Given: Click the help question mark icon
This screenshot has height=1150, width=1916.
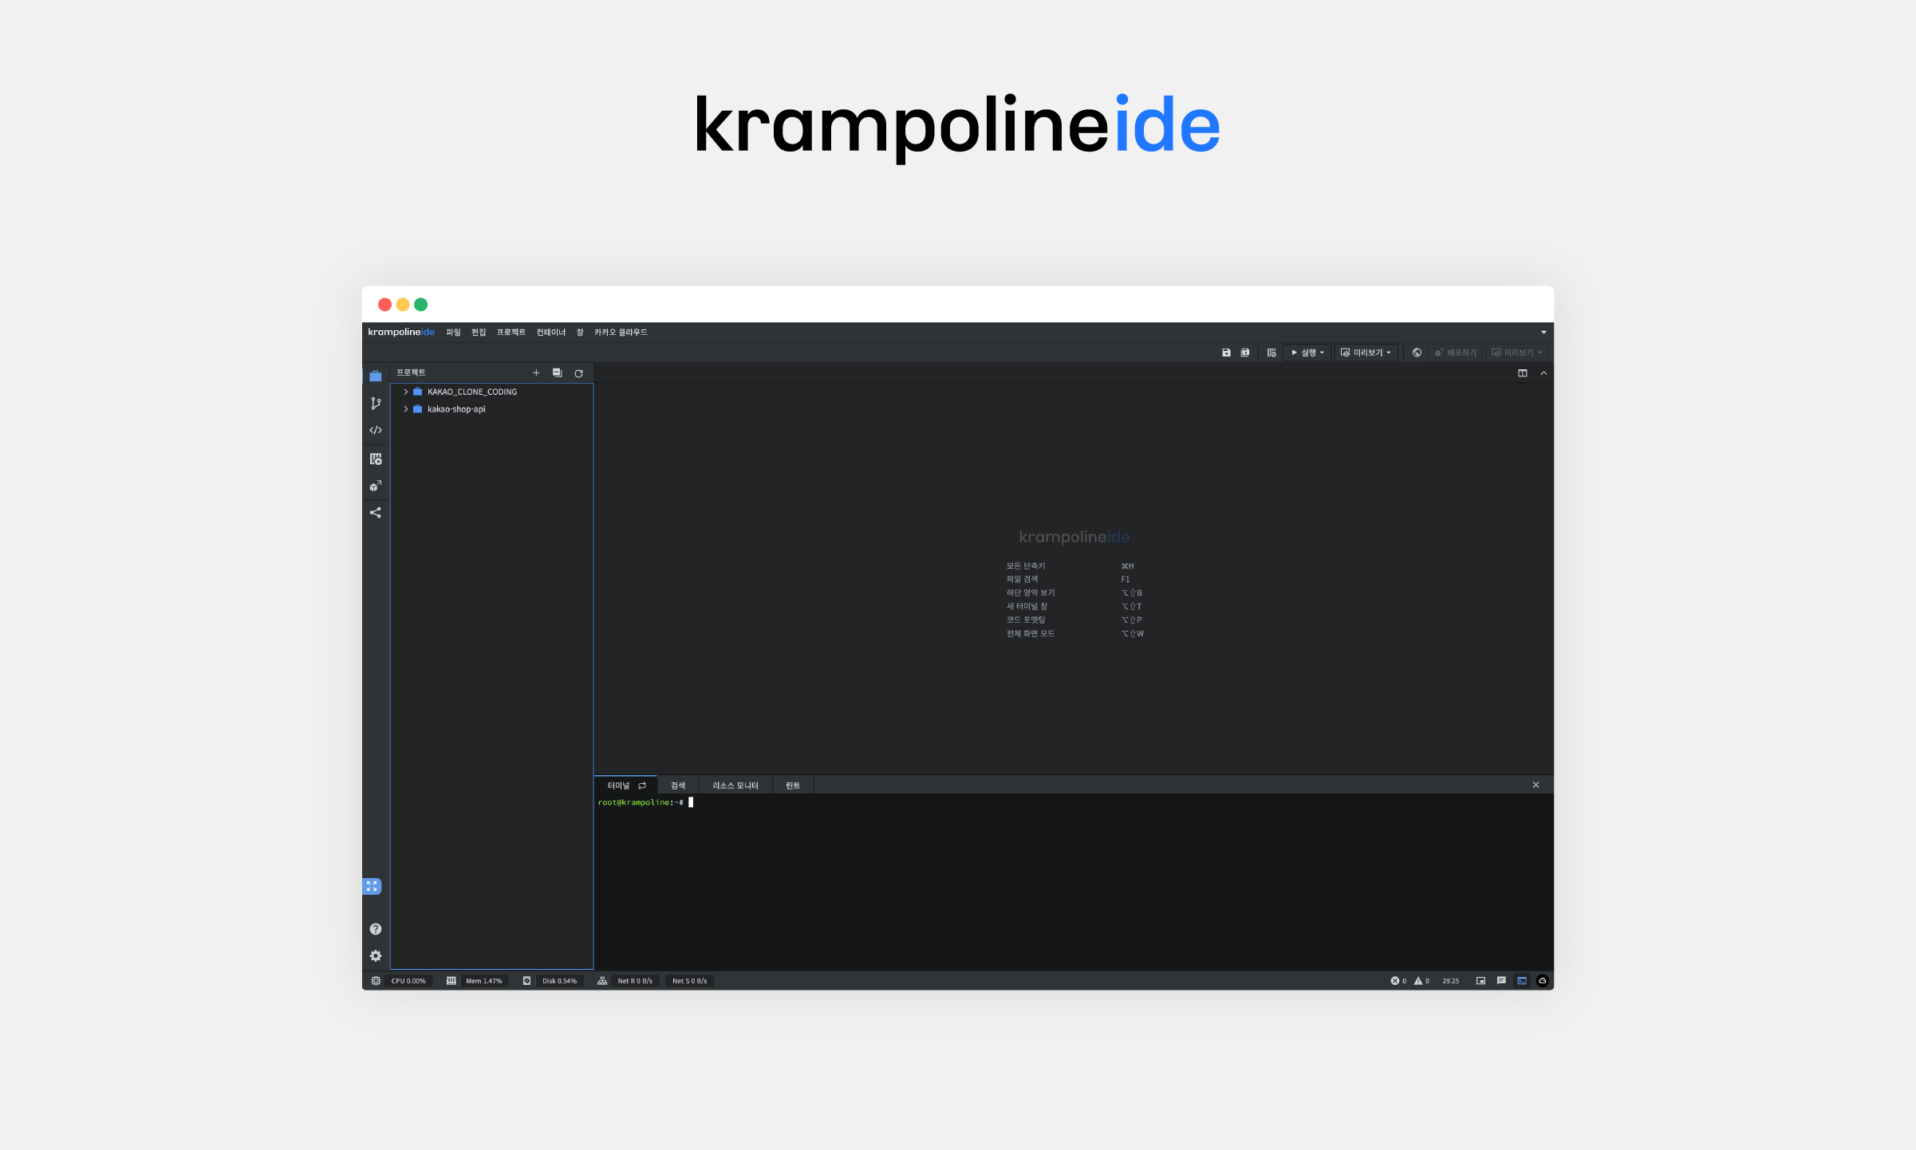Looking at the screenshot, I should (375, 929).
